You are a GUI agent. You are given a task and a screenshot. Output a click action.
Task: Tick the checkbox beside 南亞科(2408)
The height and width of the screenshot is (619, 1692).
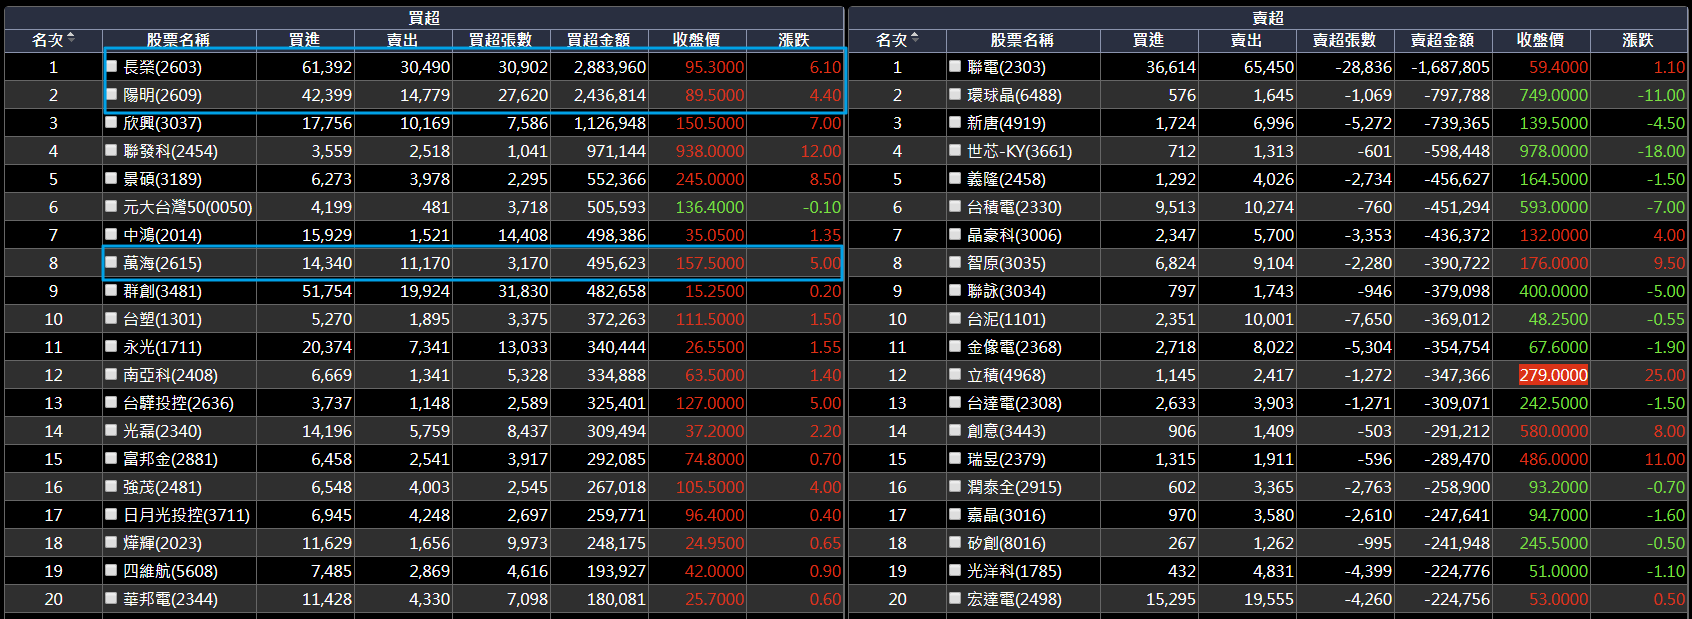tap(112, 374)
